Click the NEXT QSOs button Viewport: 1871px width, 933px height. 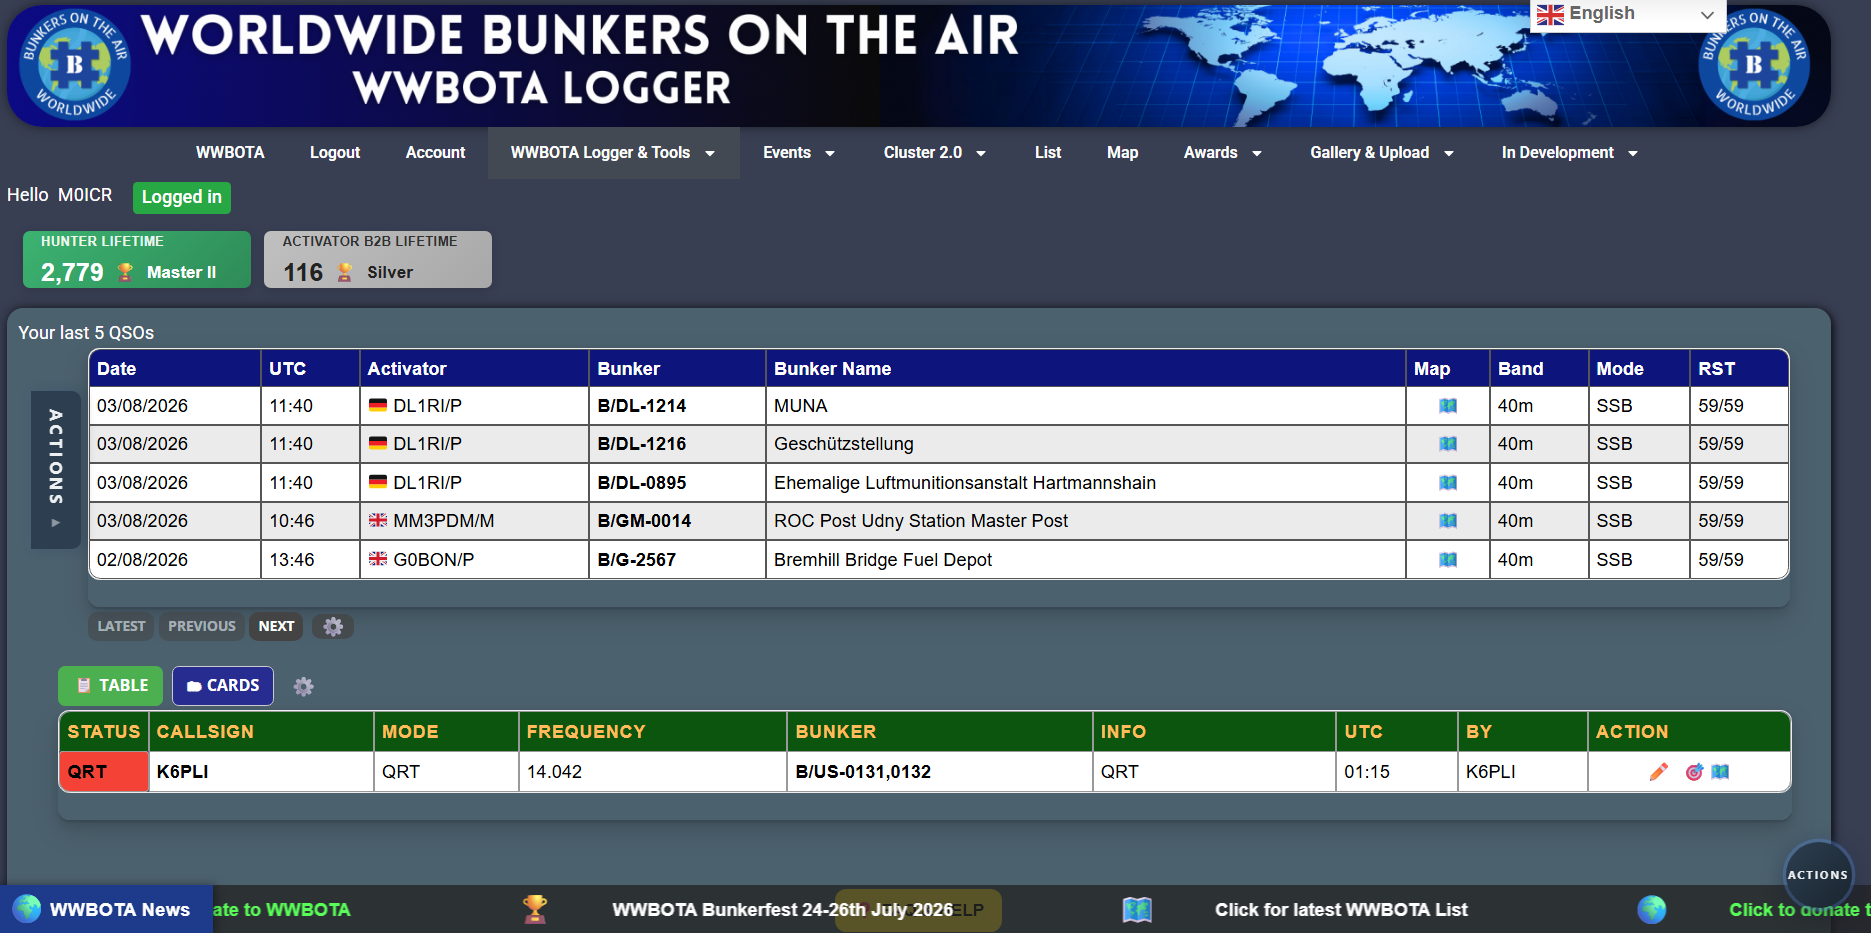[276, 626]
